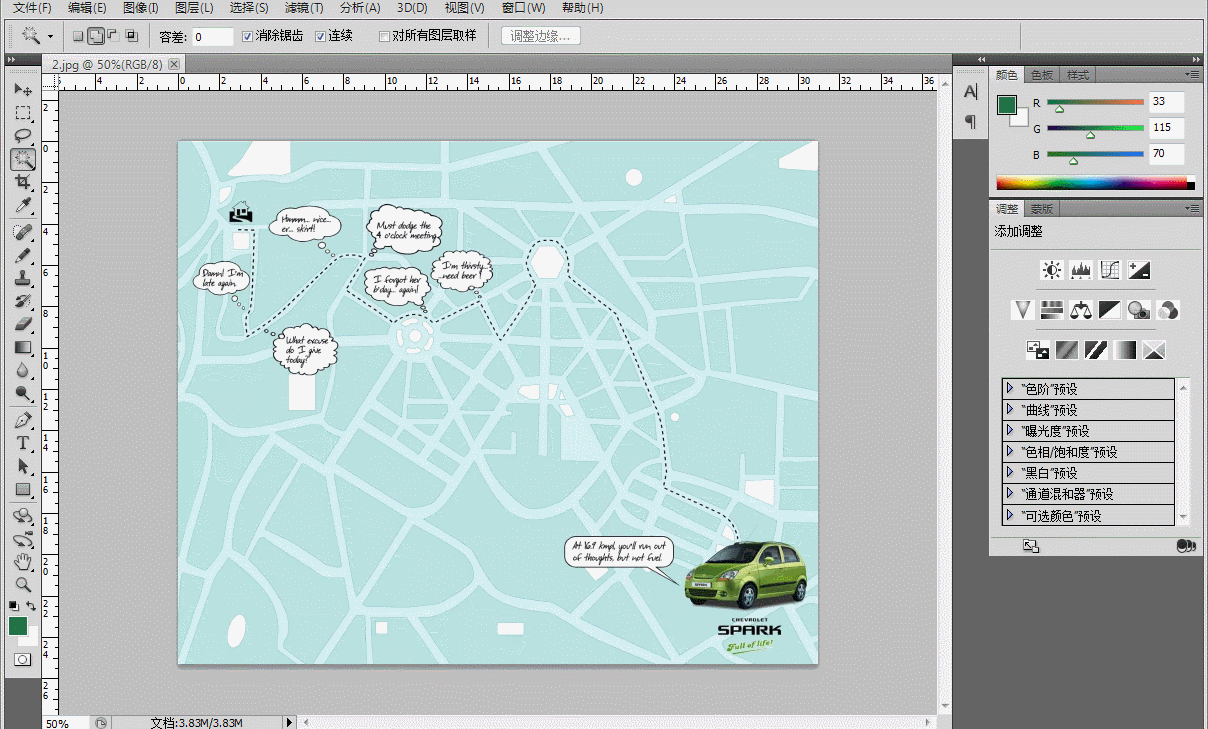This screenshot has width=1208, height=729.
Task: Pick the Eyedropper tool
Action: [x=22, y=205]
